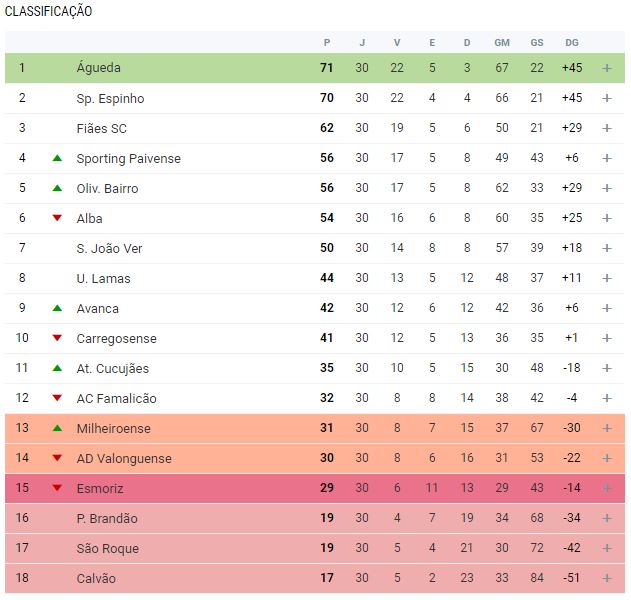631x600 pixels.
Task: Open Fiães SC team link
Action: tap(102, 128)
